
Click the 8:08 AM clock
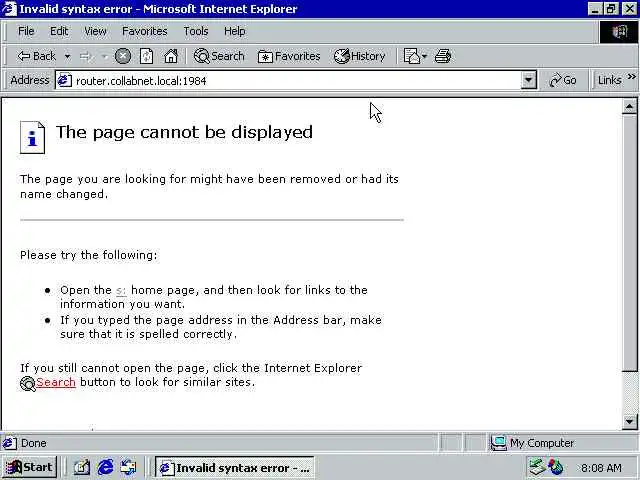[601, 468]
